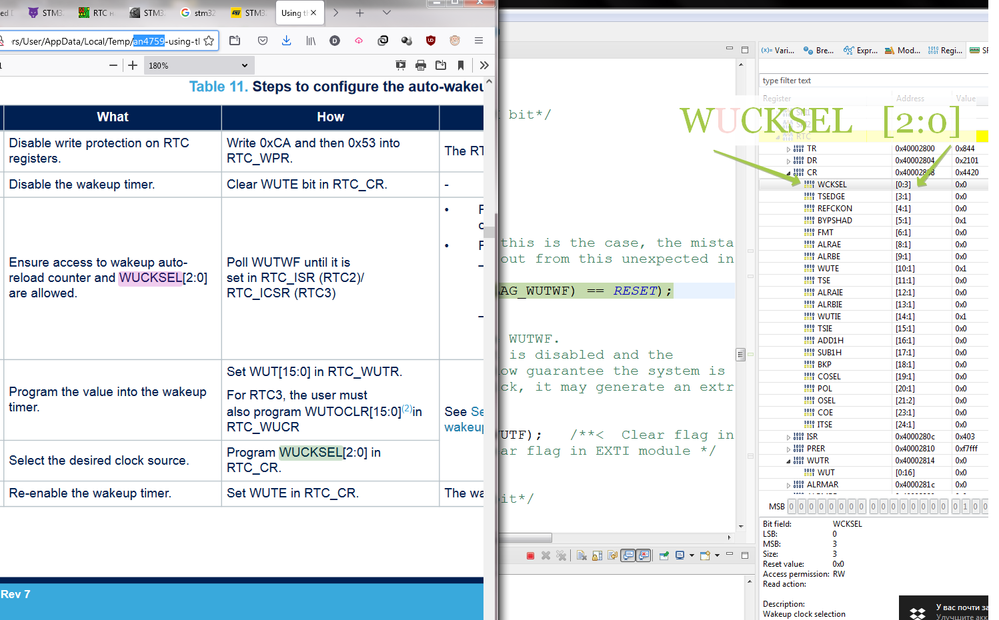Click the Firefox address bar URL

click(104, 41)
